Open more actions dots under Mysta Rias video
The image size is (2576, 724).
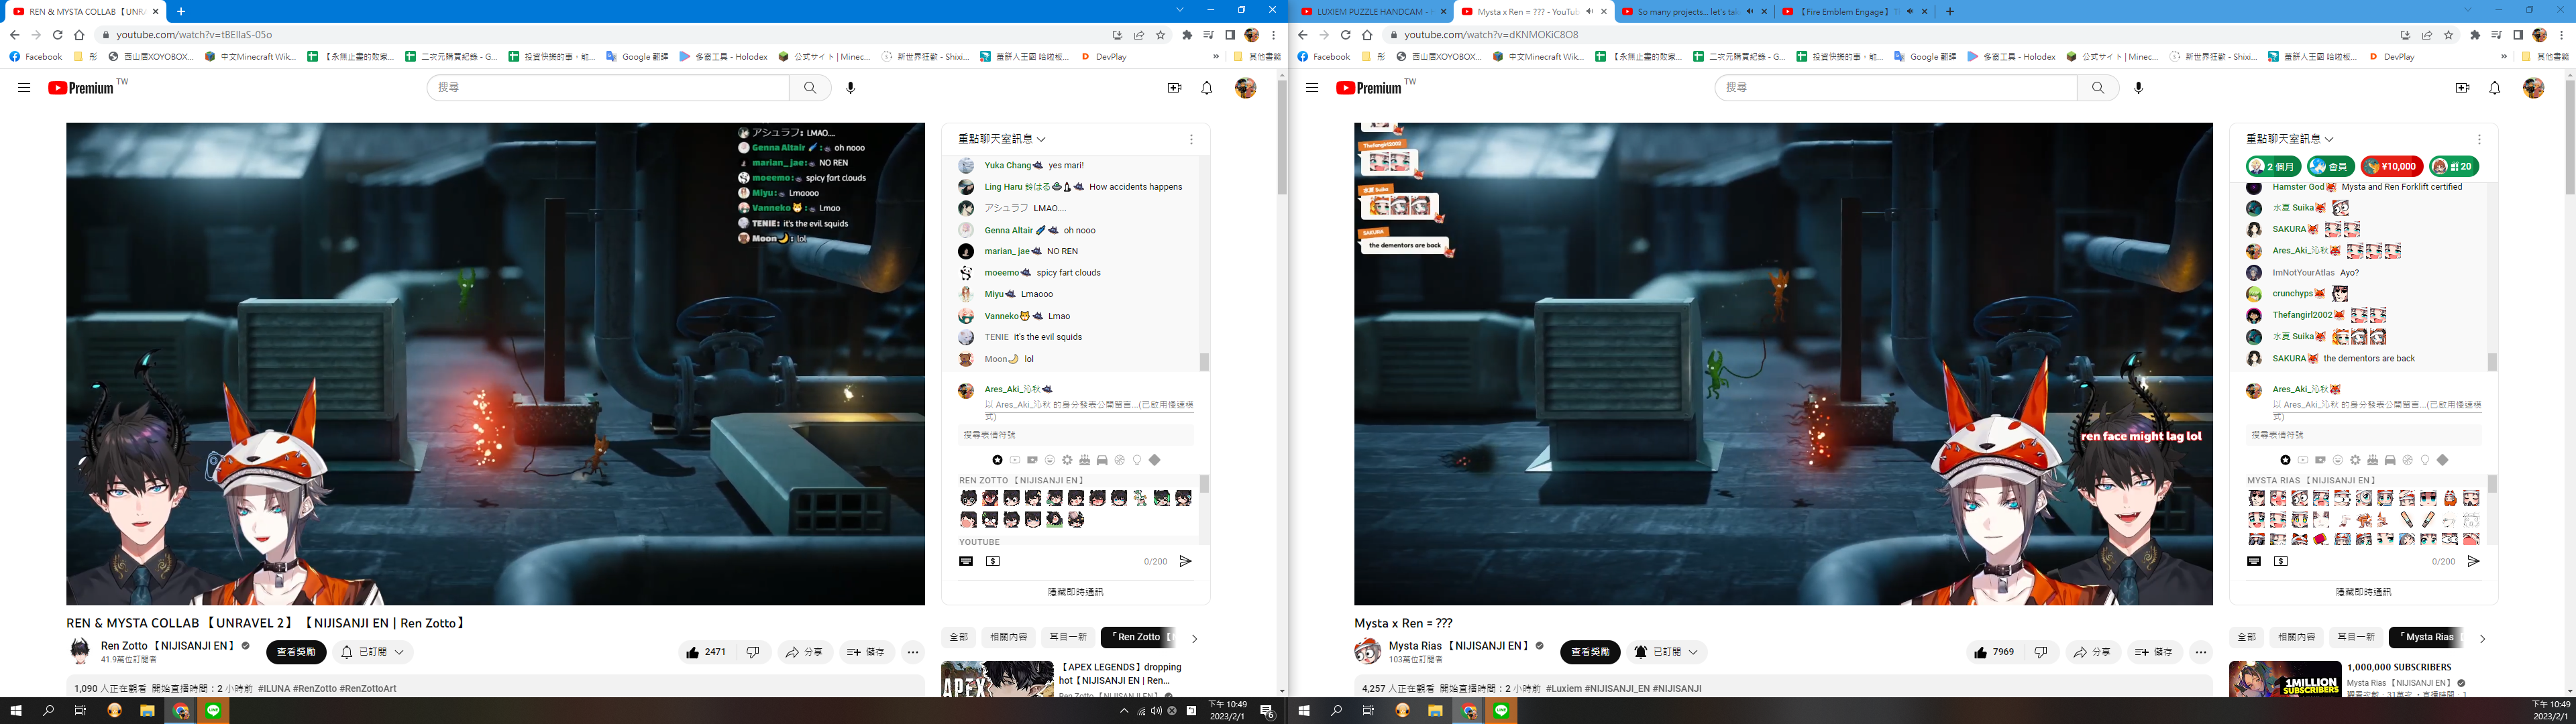pos(2201,652)
